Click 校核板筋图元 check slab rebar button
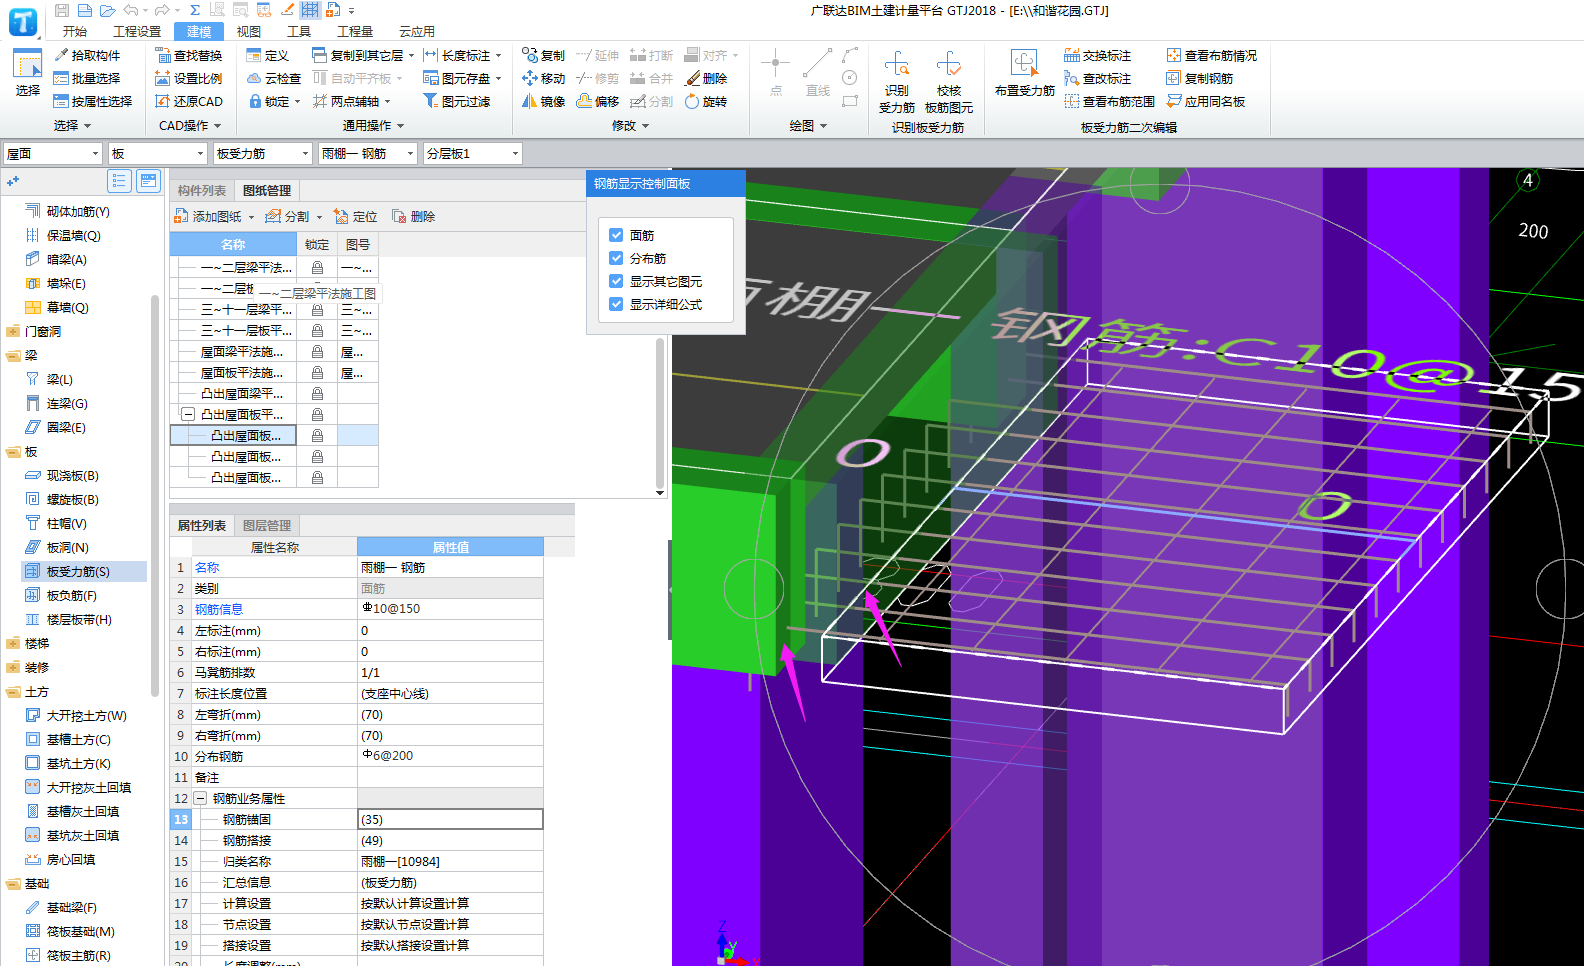This screenshot has height=966, width=1584. [x=949, y=82]
